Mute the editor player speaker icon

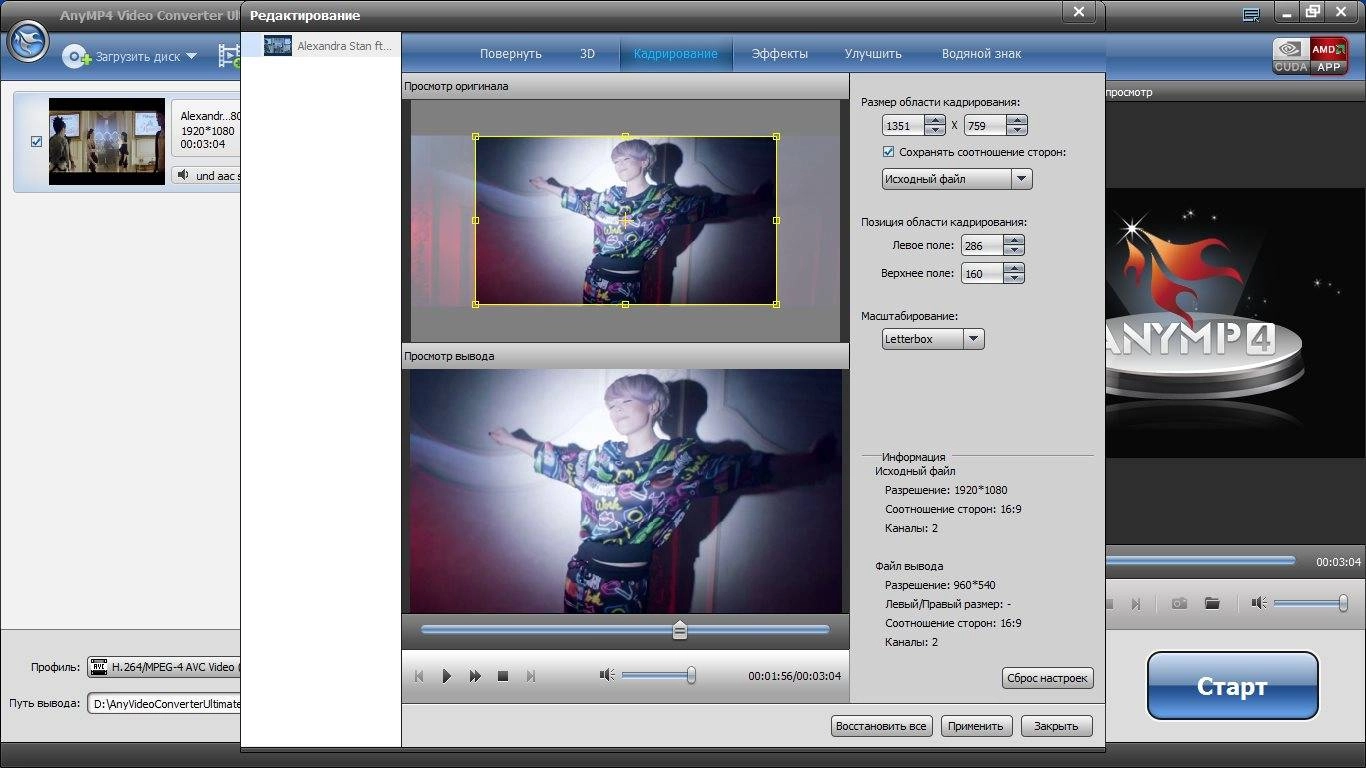point(606,675)
